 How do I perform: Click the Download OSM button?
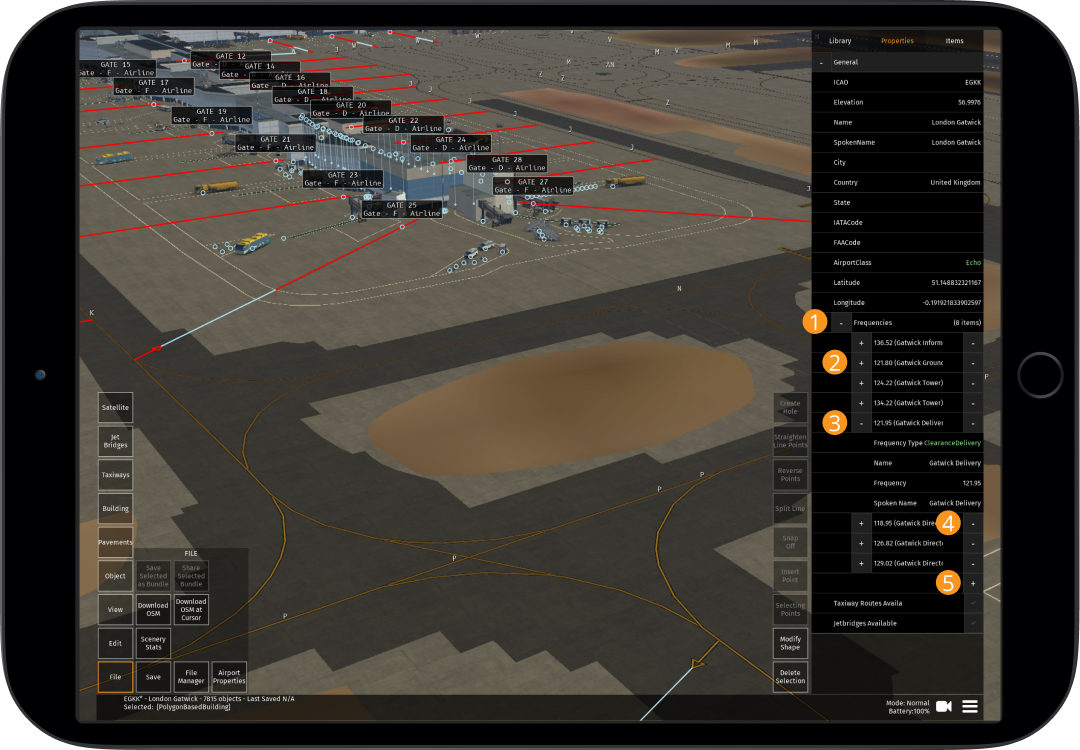[153, 609]
